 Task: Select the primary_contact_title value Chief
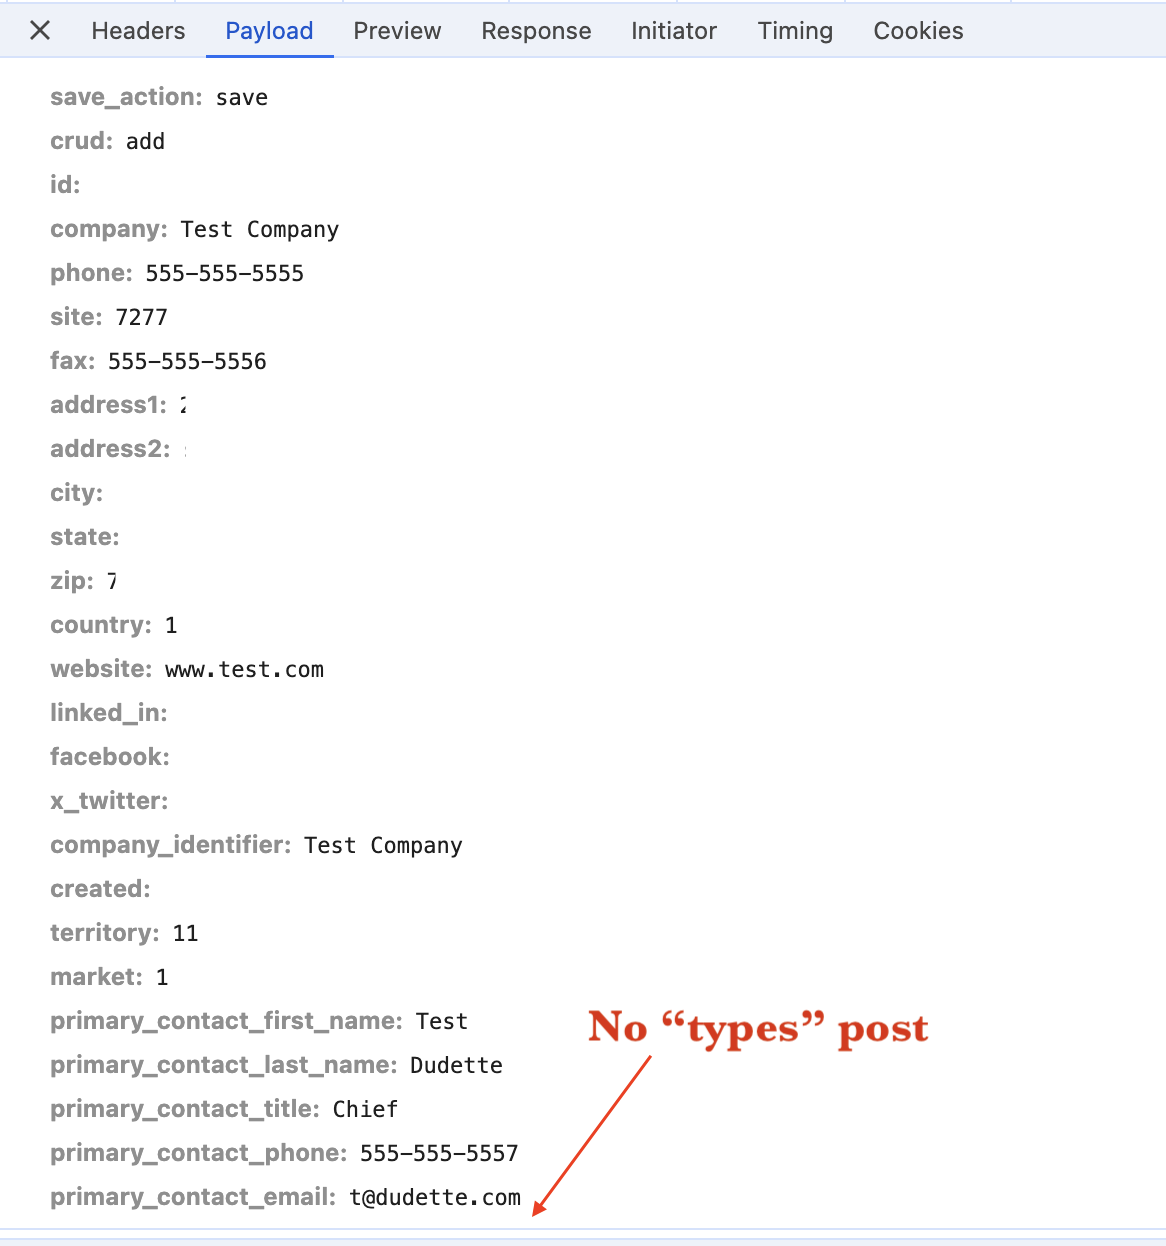[x=366, y=1110]
